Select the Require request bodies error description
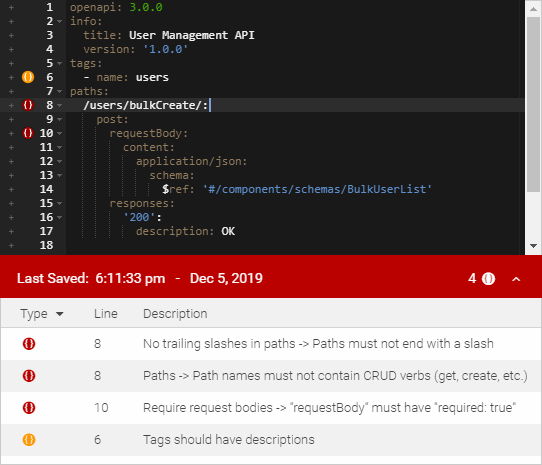This screenshot has width=542, height=465. pyautogui.click(x=329, y=408)
